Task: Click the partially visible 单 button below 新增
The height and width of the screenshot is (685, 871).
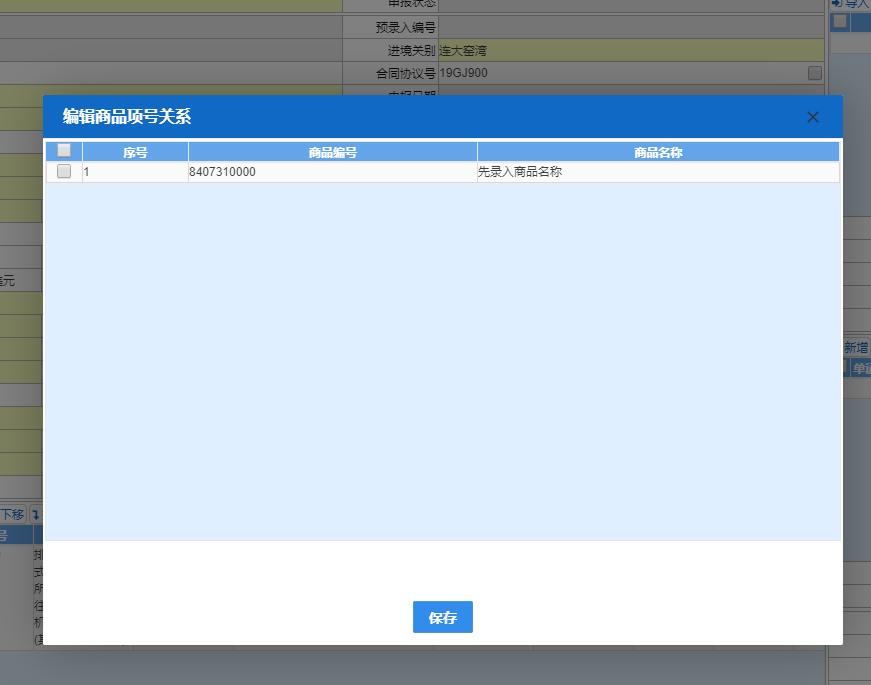Action: pos(863,367)
